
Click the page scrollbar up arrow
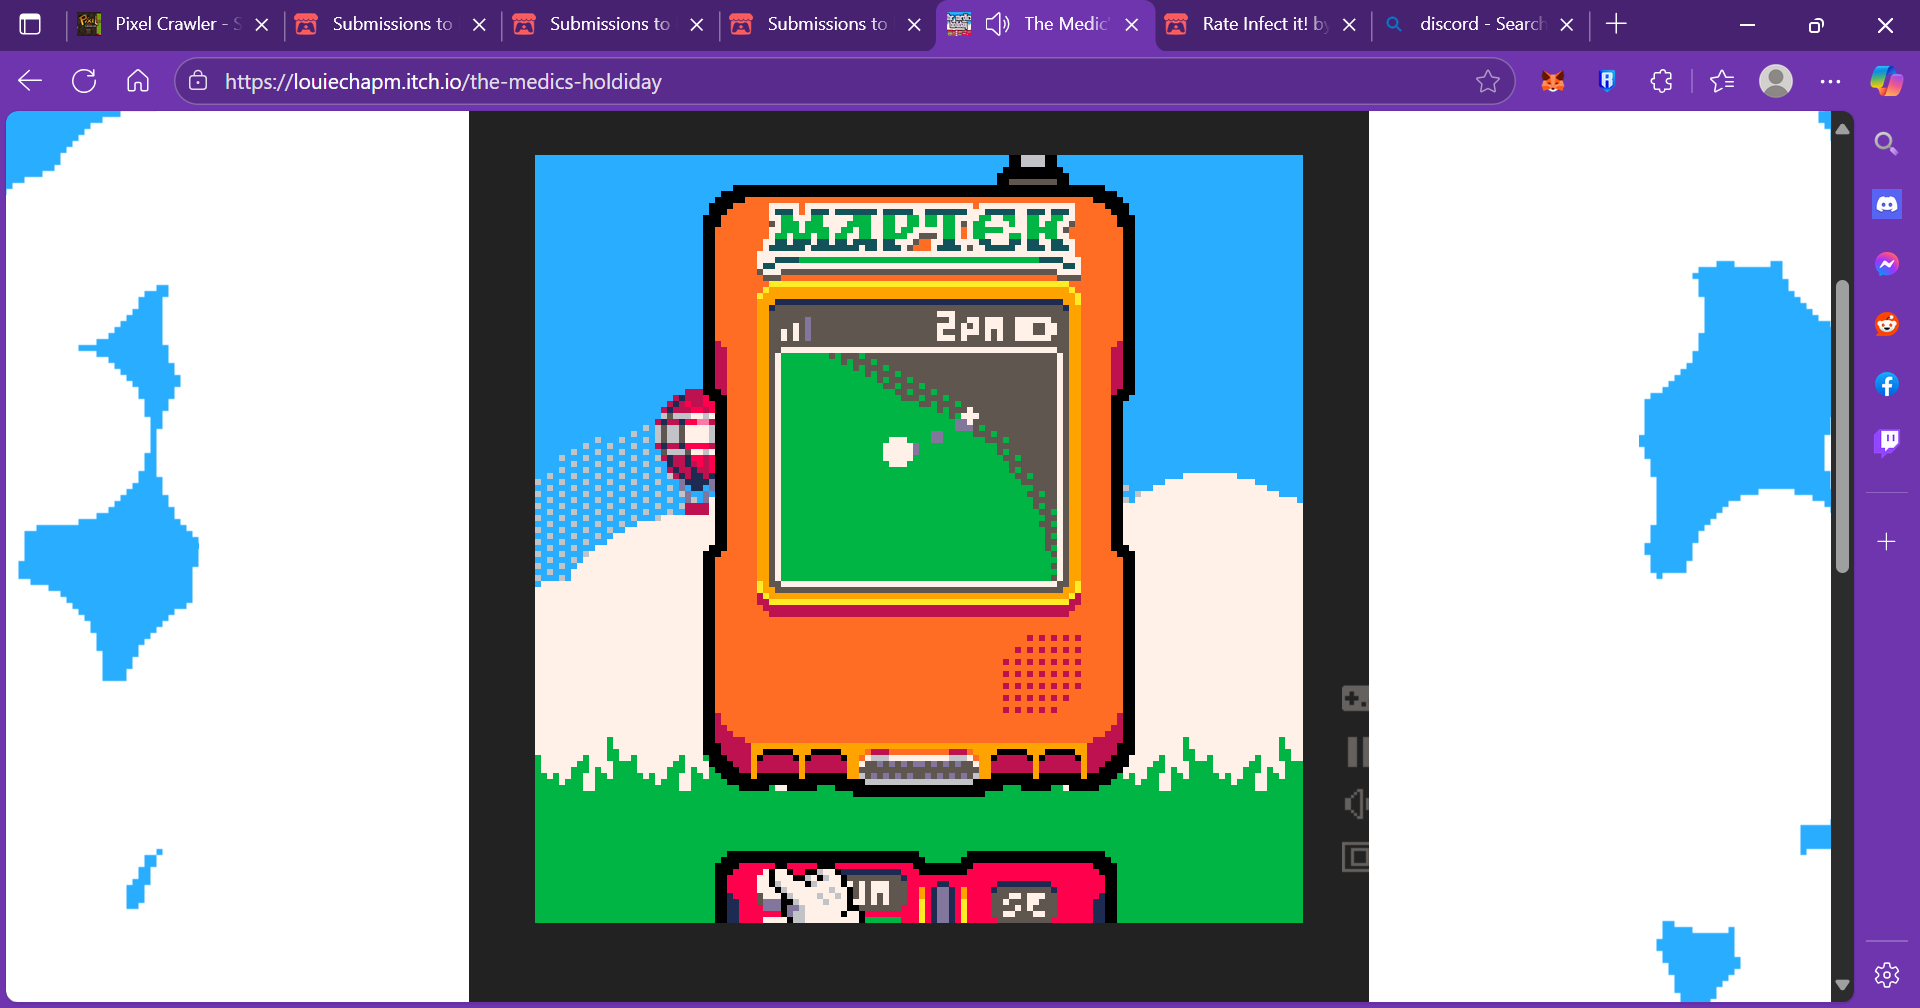click(1842, 129)
